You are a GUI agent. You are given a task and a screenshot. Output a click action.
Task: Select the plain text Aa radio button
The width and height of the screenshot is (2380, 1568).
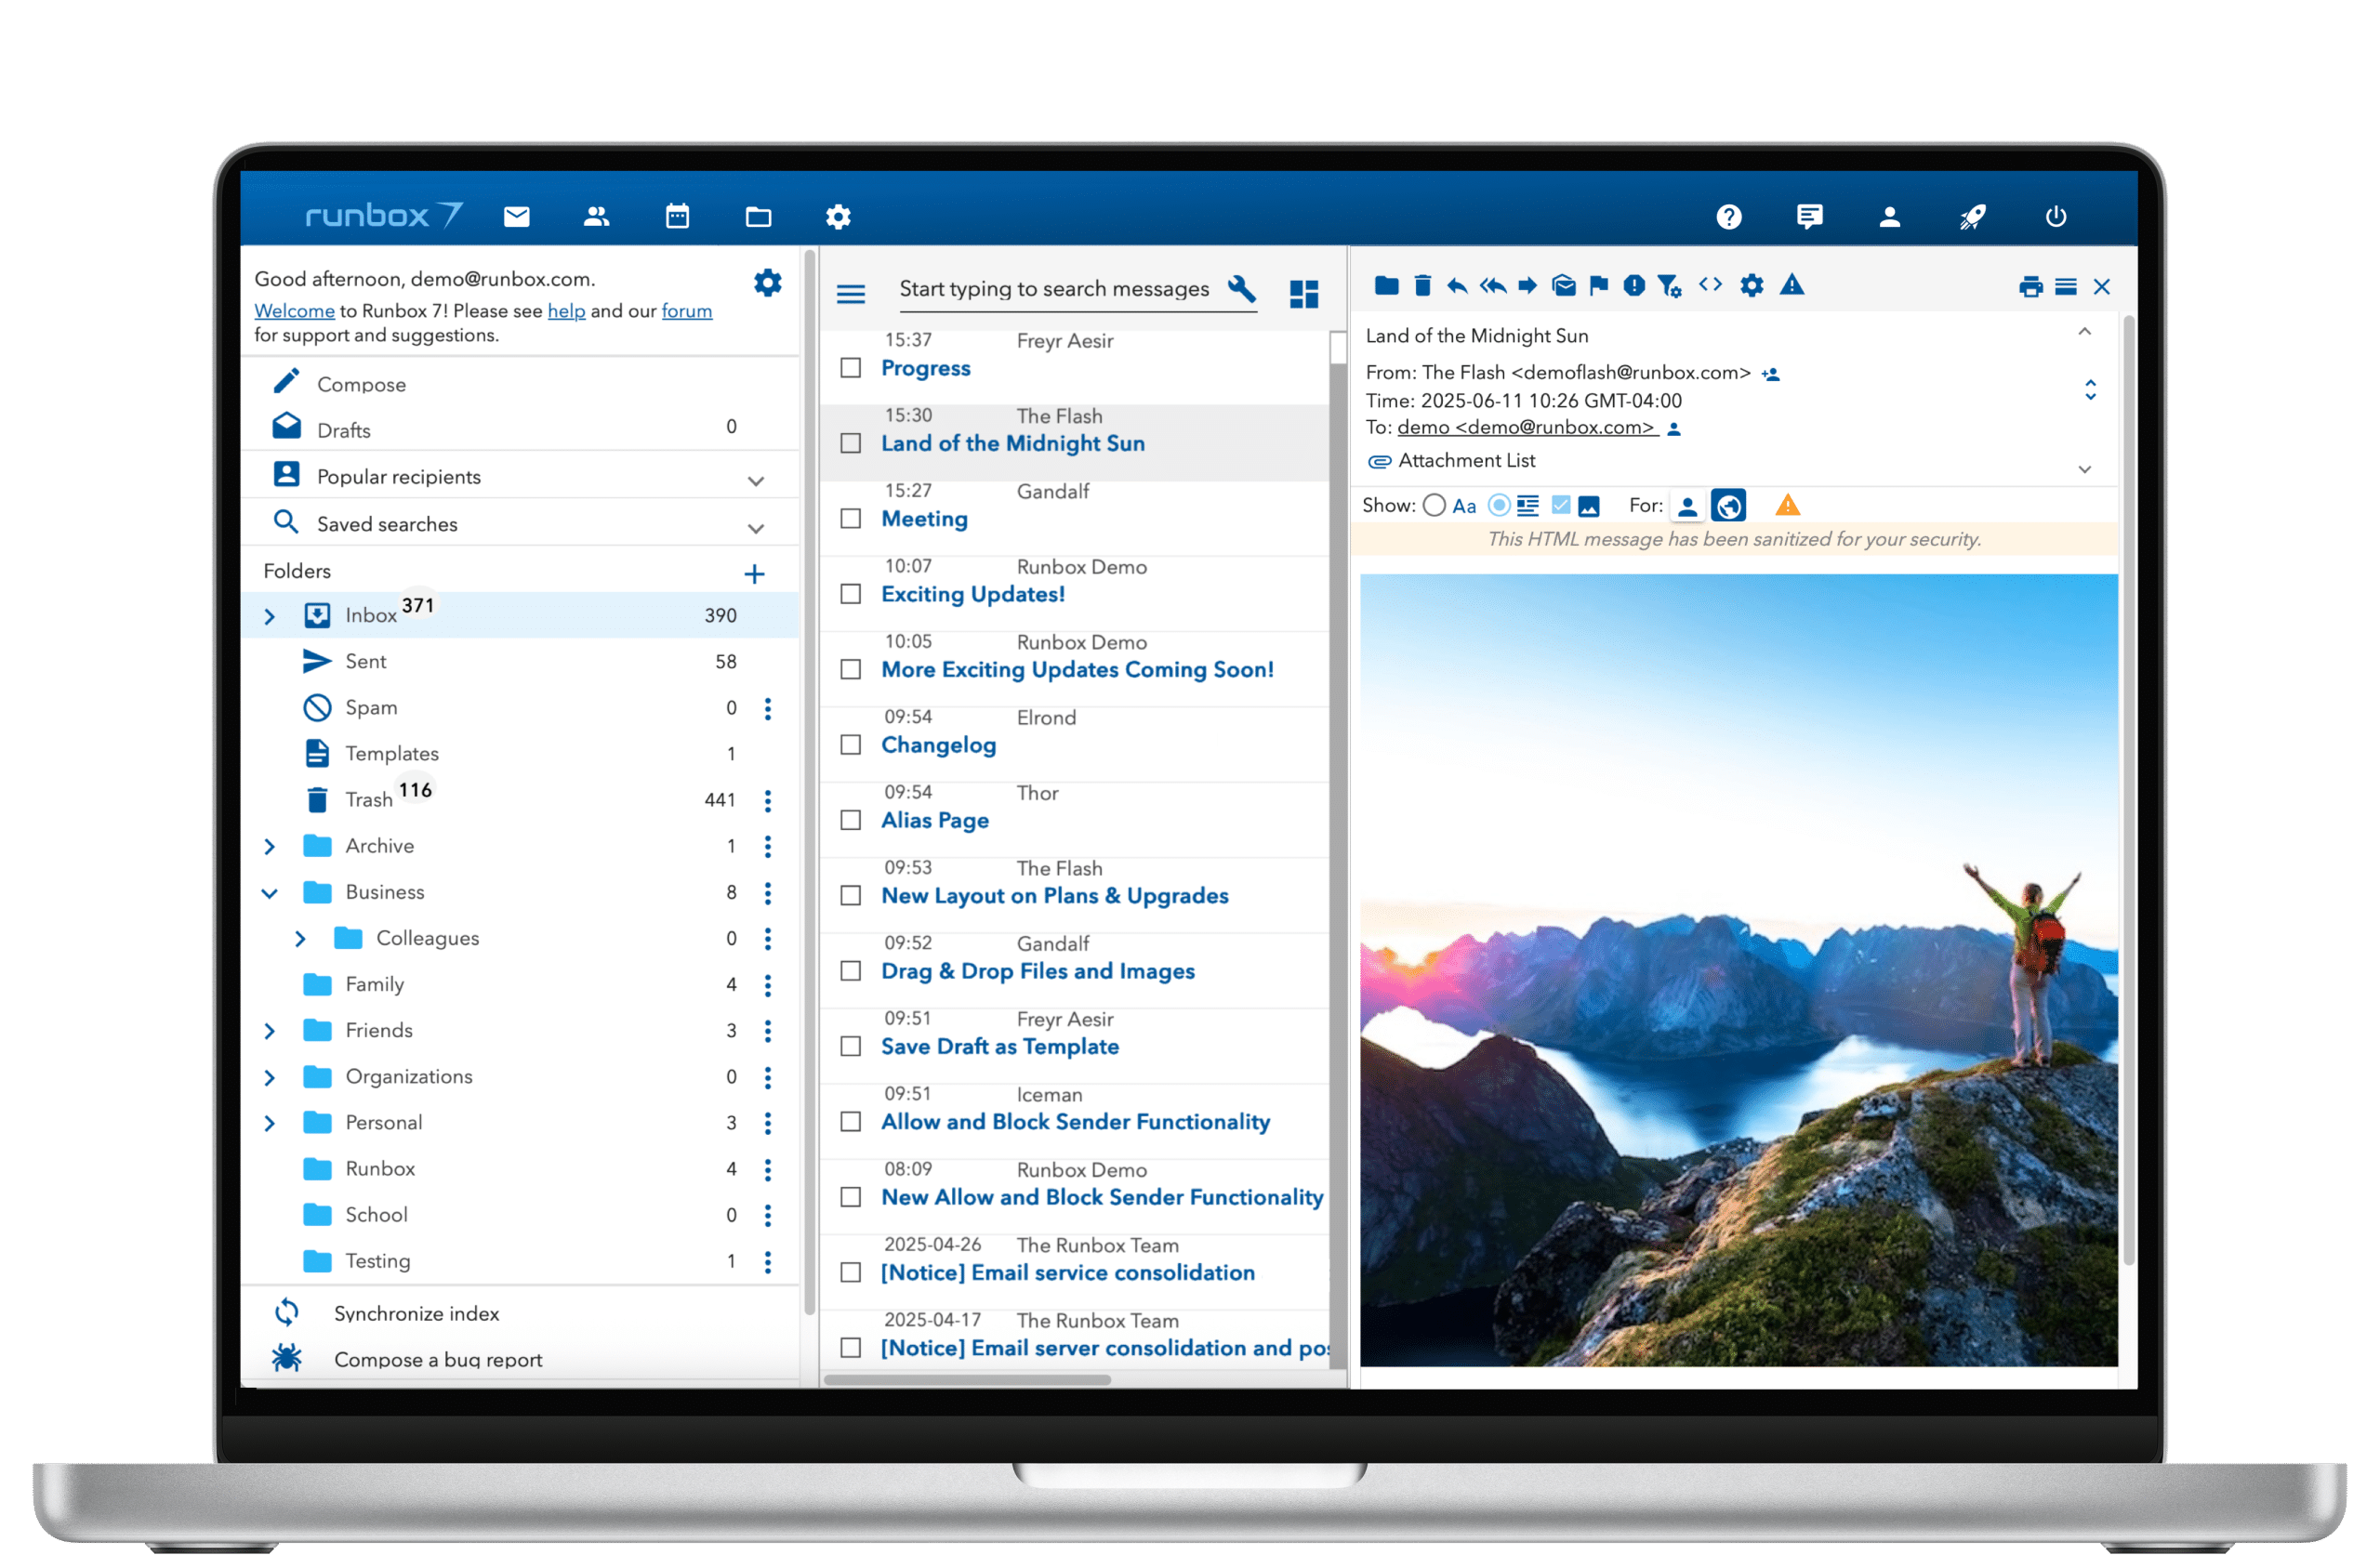1434,505
